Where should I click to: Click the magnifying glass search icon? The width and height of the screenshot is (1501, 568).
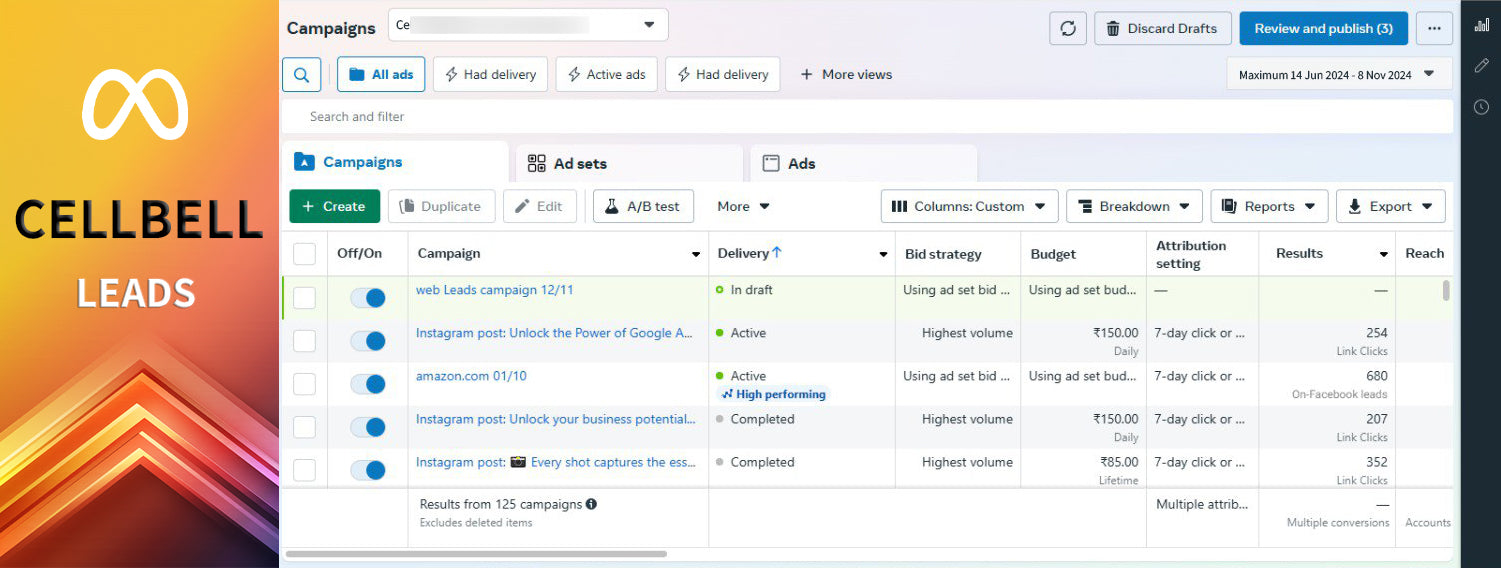[301, 74]
